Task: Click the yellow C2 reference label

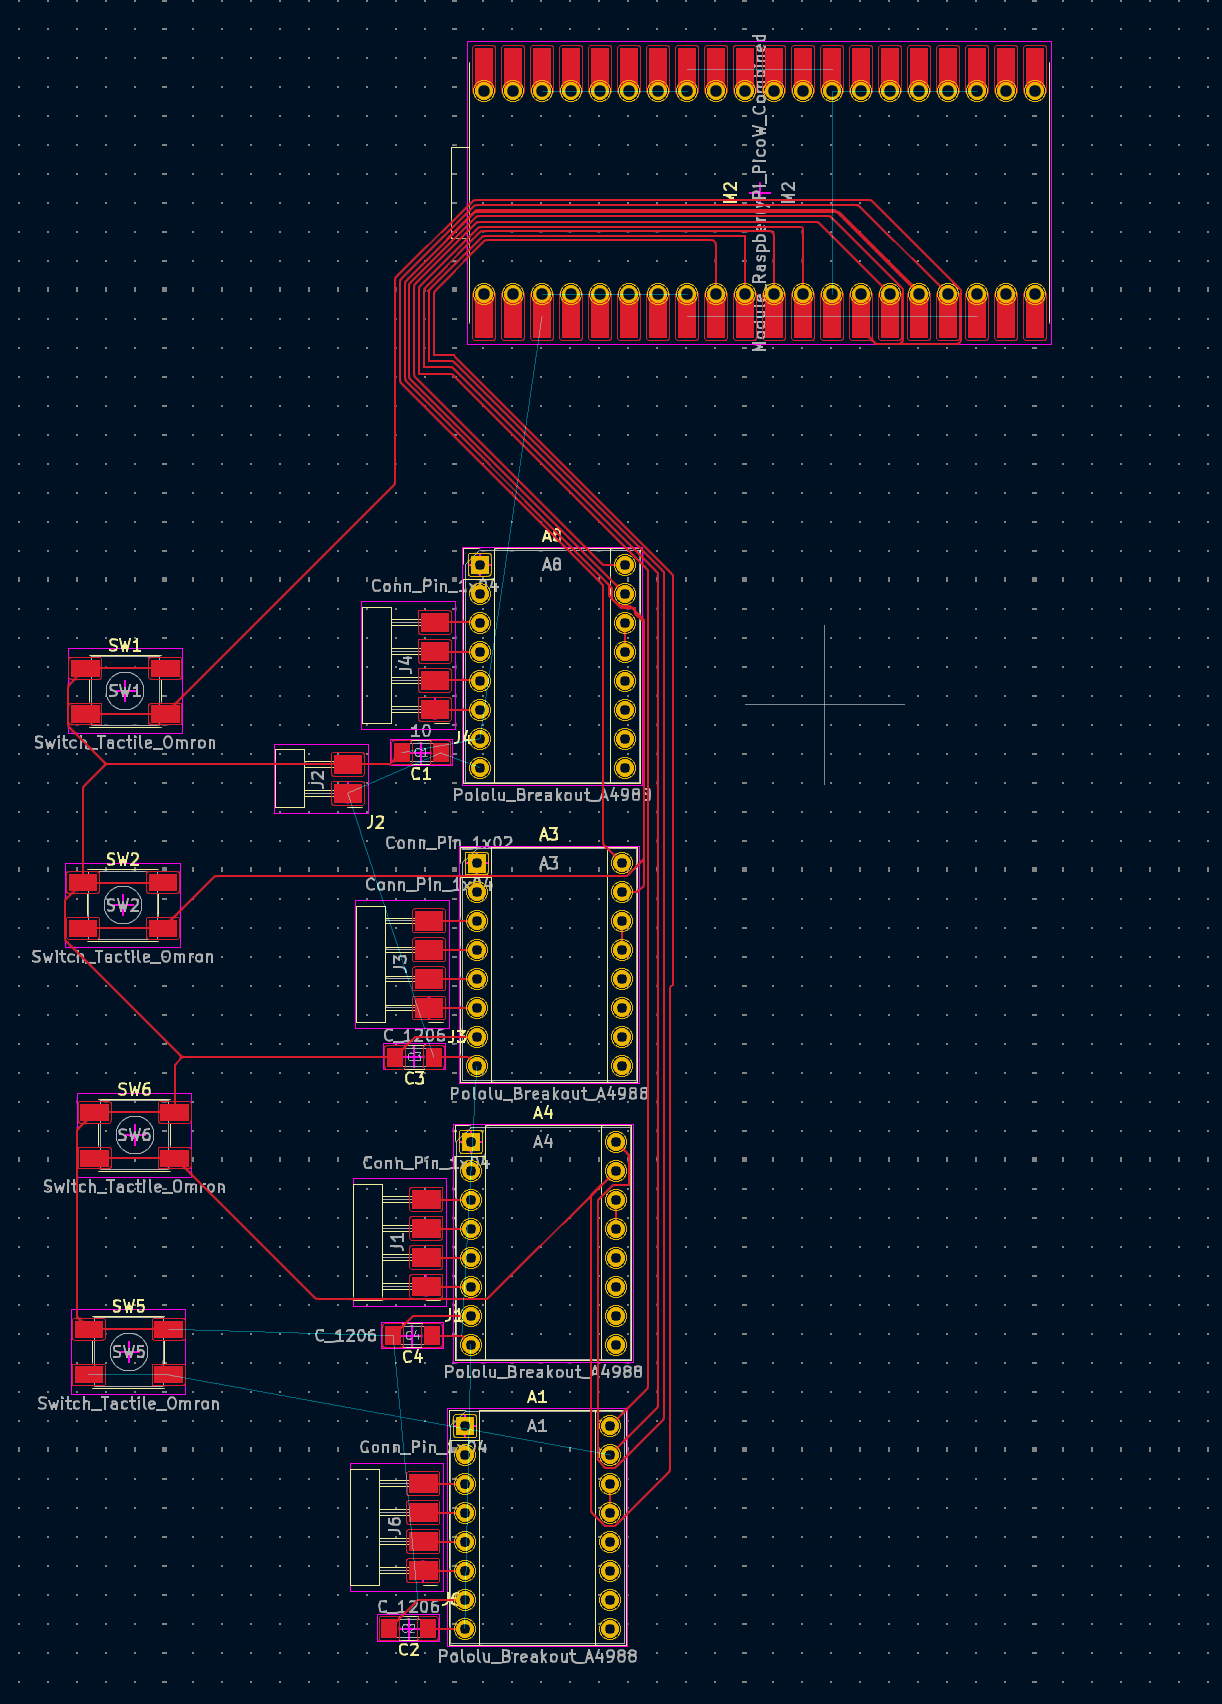Action: (409, 1650)
